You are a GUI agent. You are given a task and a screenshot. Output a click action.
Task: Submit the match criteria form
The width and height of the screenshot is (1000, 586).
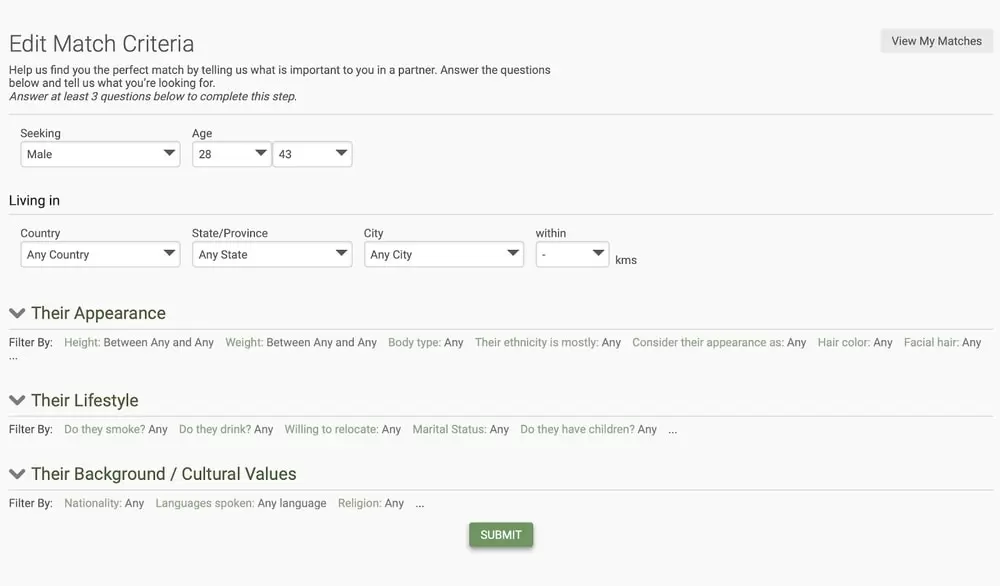click(x=501, y=535)
